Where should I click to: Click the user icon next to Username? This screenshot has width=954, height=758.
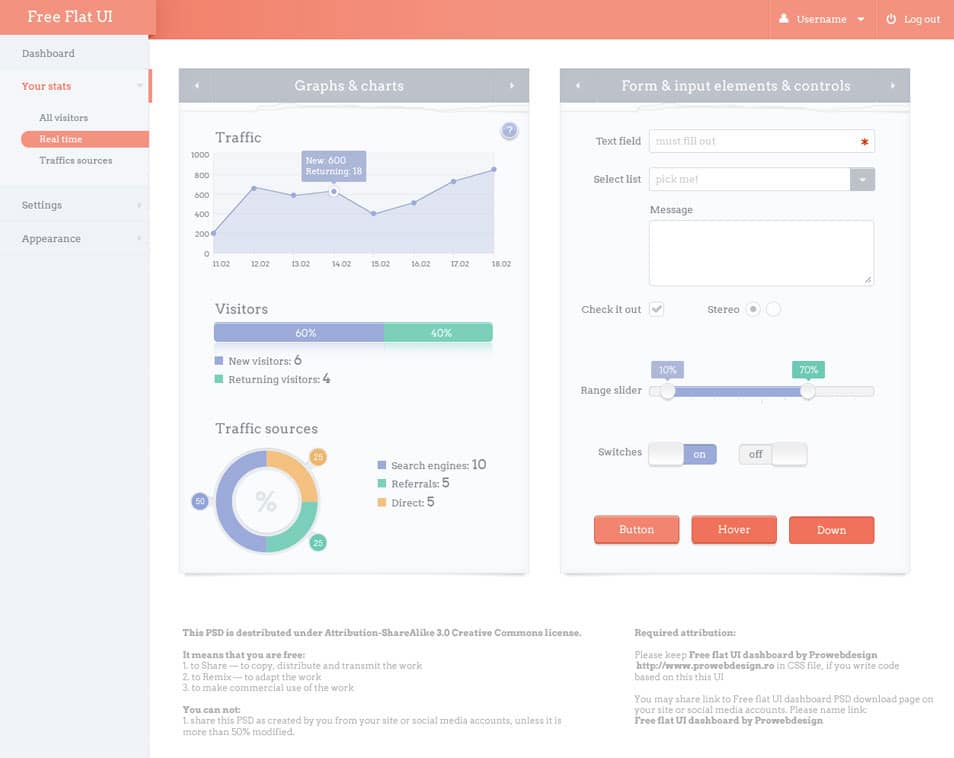pyautogui.click(x=781, y=17)
